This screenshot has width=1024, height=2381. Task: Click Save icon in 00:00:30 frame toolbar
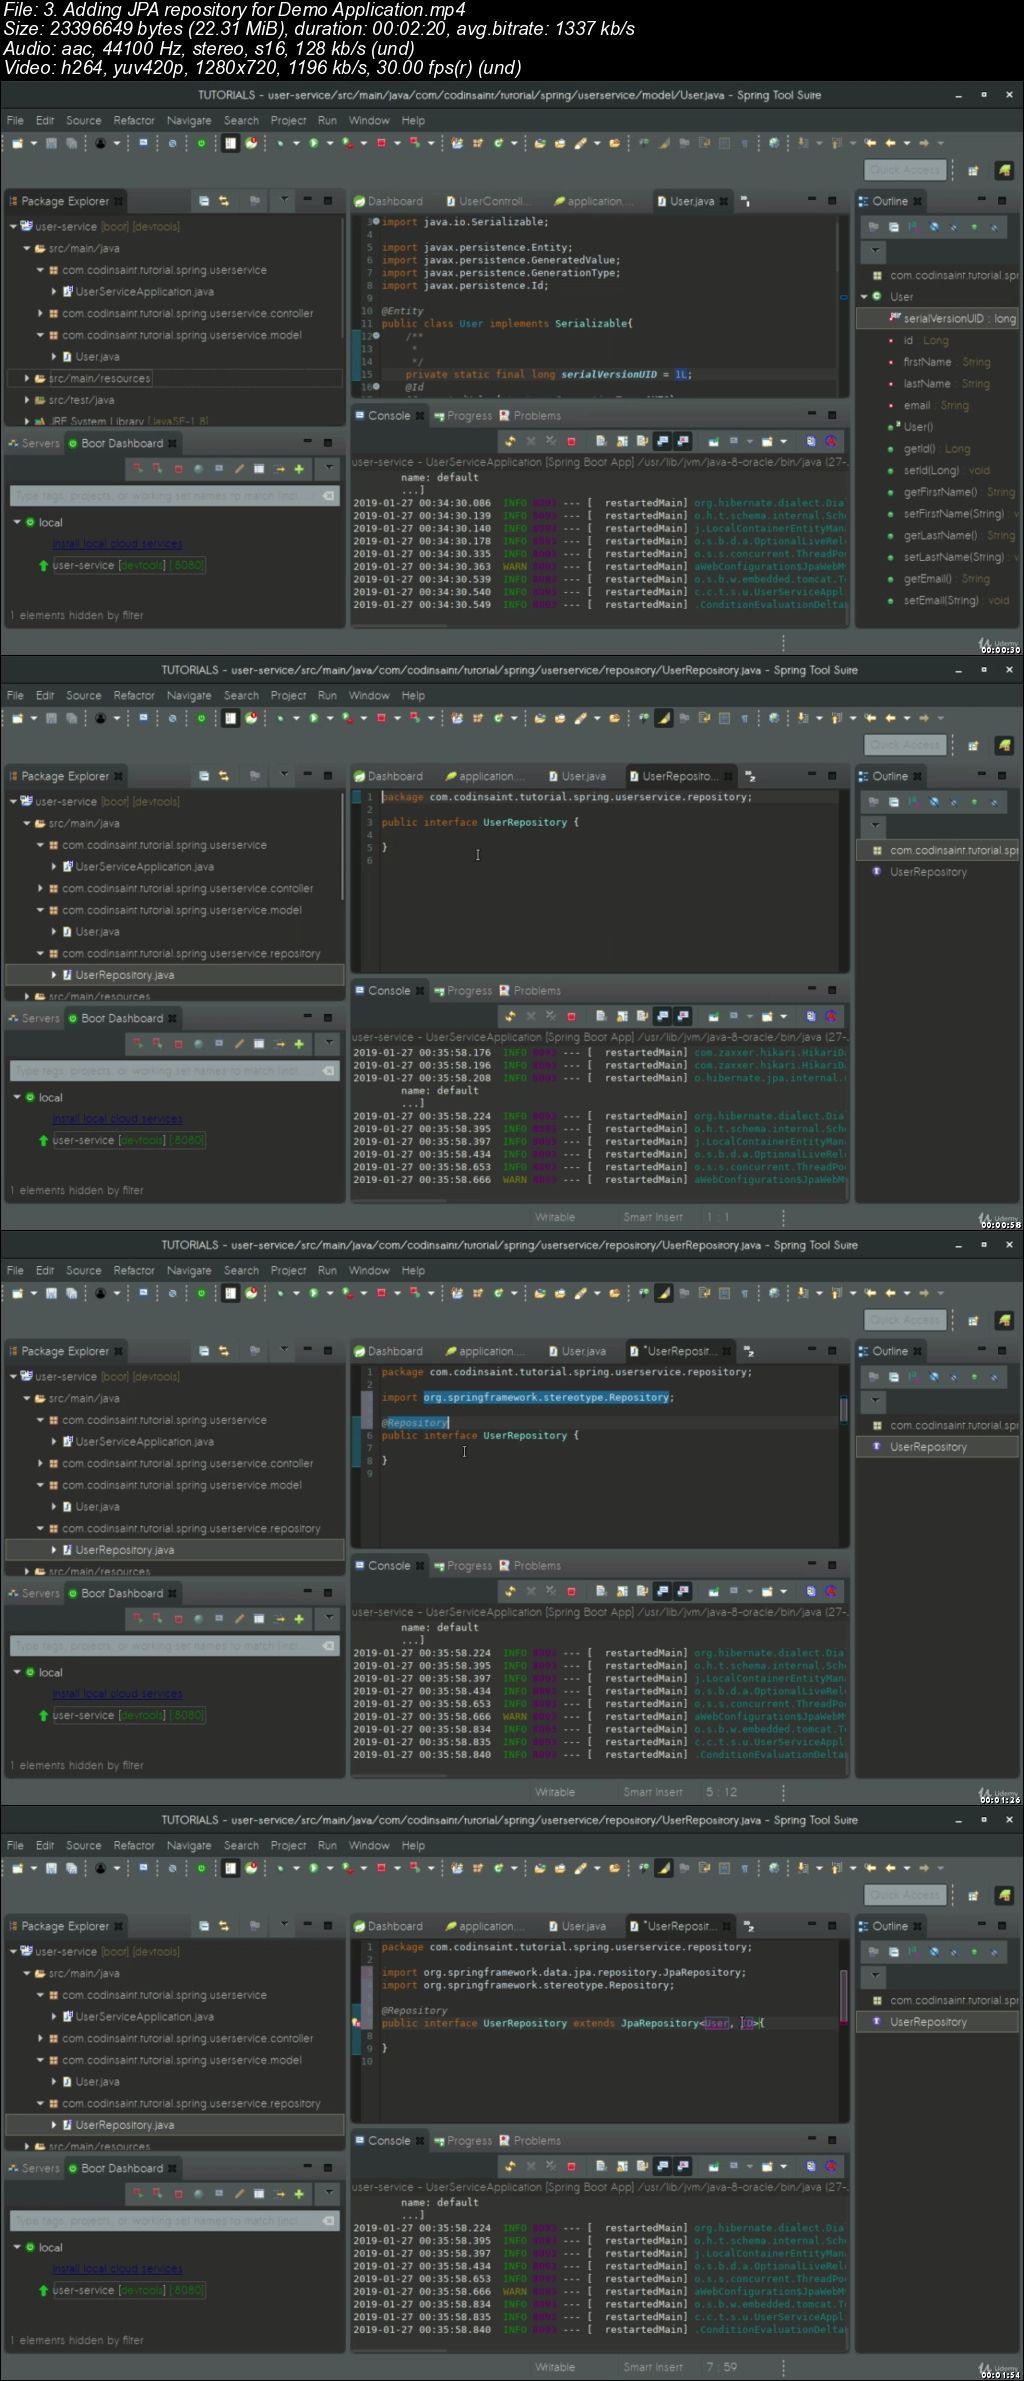click(52, 143)
